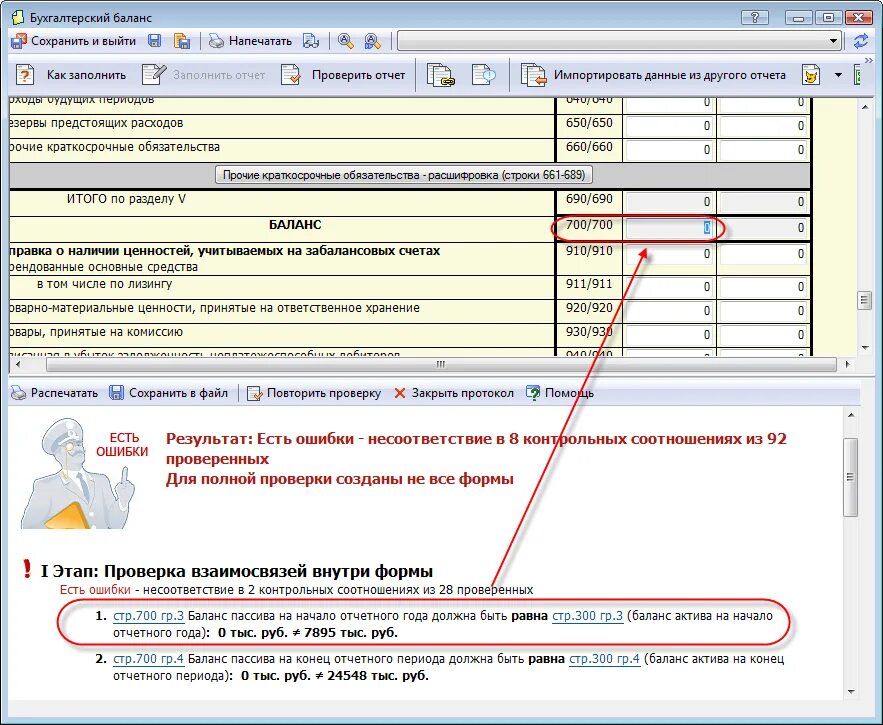
Task: Click the Сохранить и выйти toolbar button
Action: click(x=74, y=41)
